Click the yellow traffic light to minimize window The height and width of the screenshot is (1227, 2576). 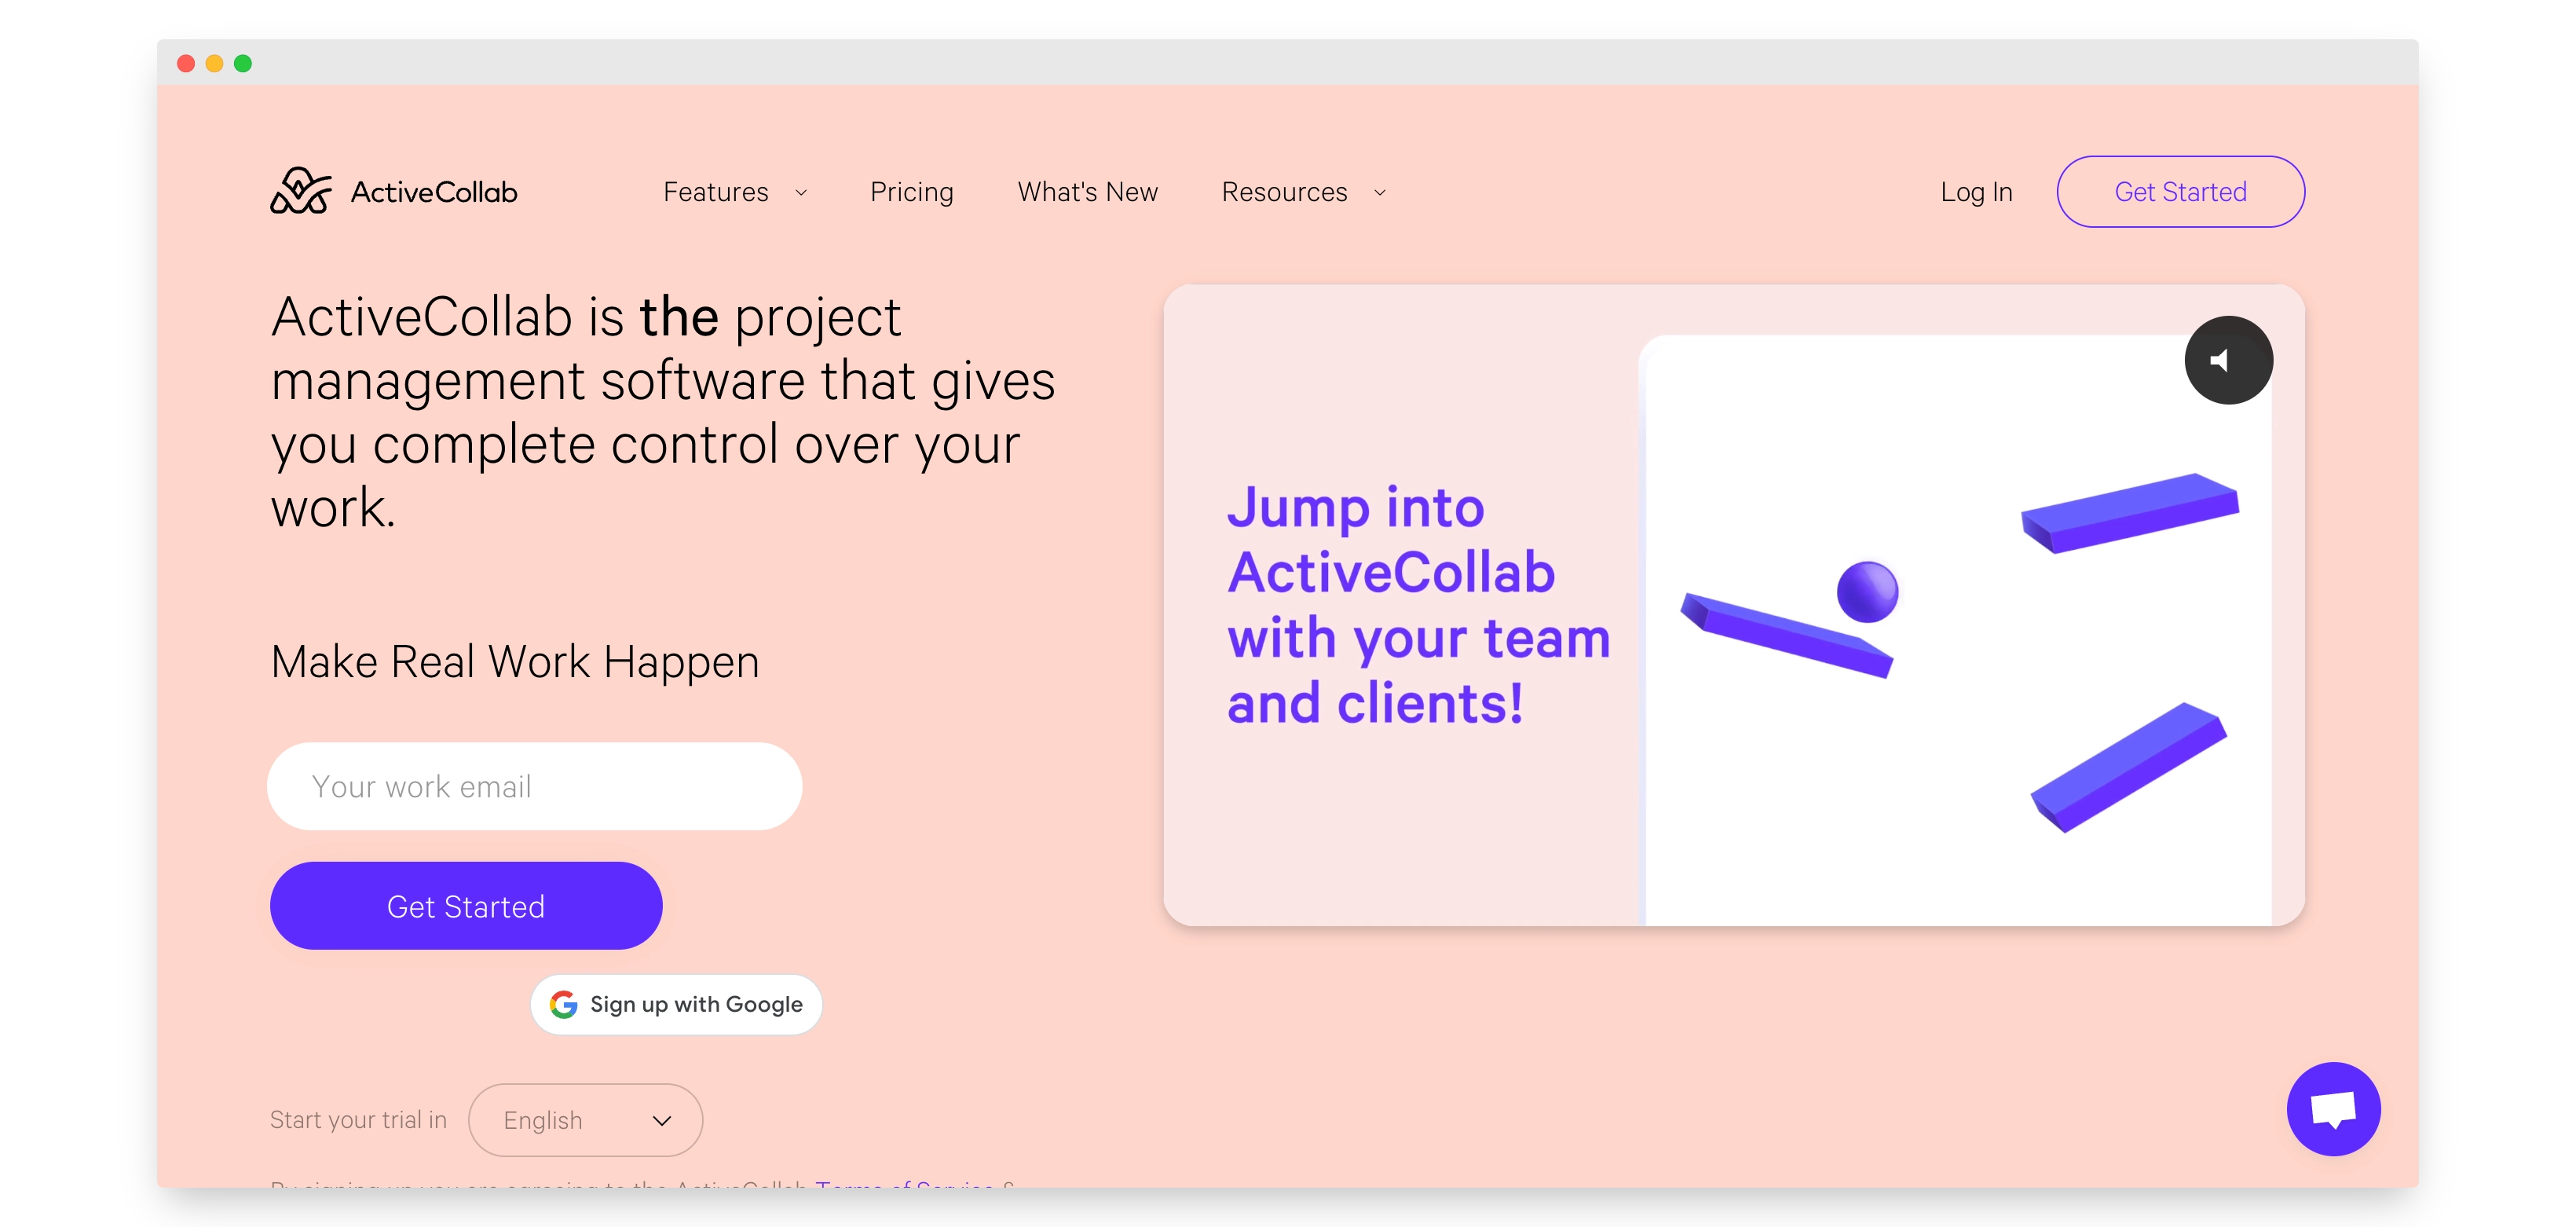215,62
